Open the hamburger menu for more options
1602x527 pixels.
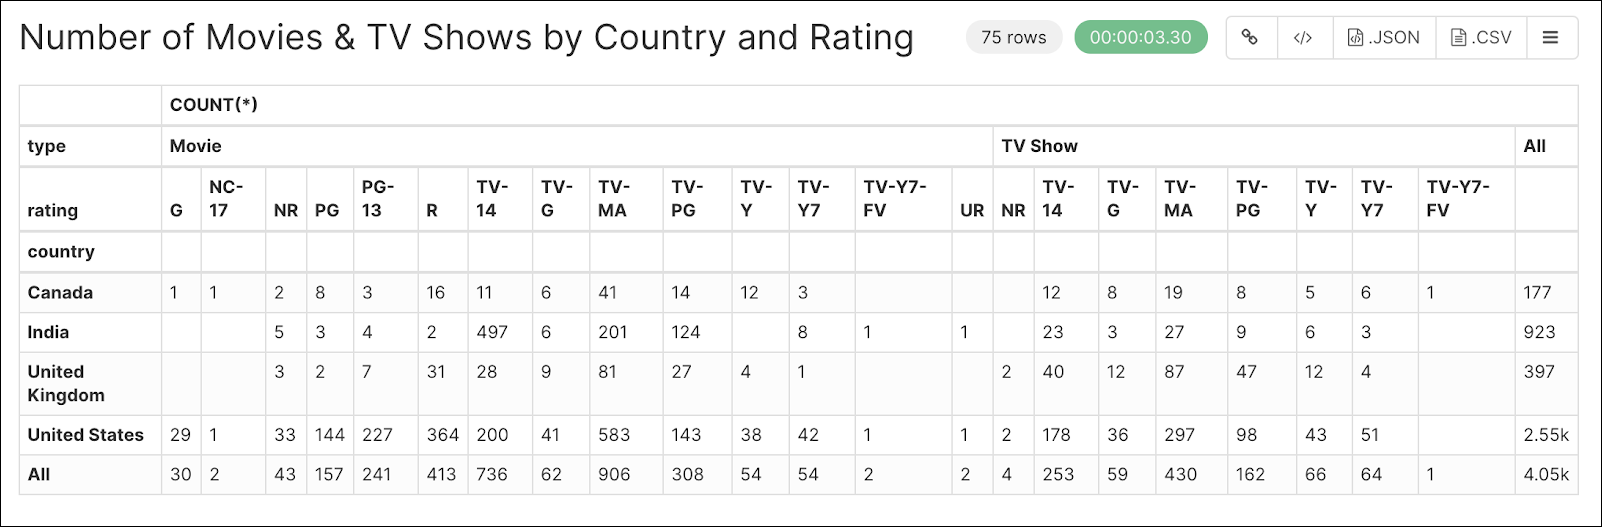(x=1551, y=38)
